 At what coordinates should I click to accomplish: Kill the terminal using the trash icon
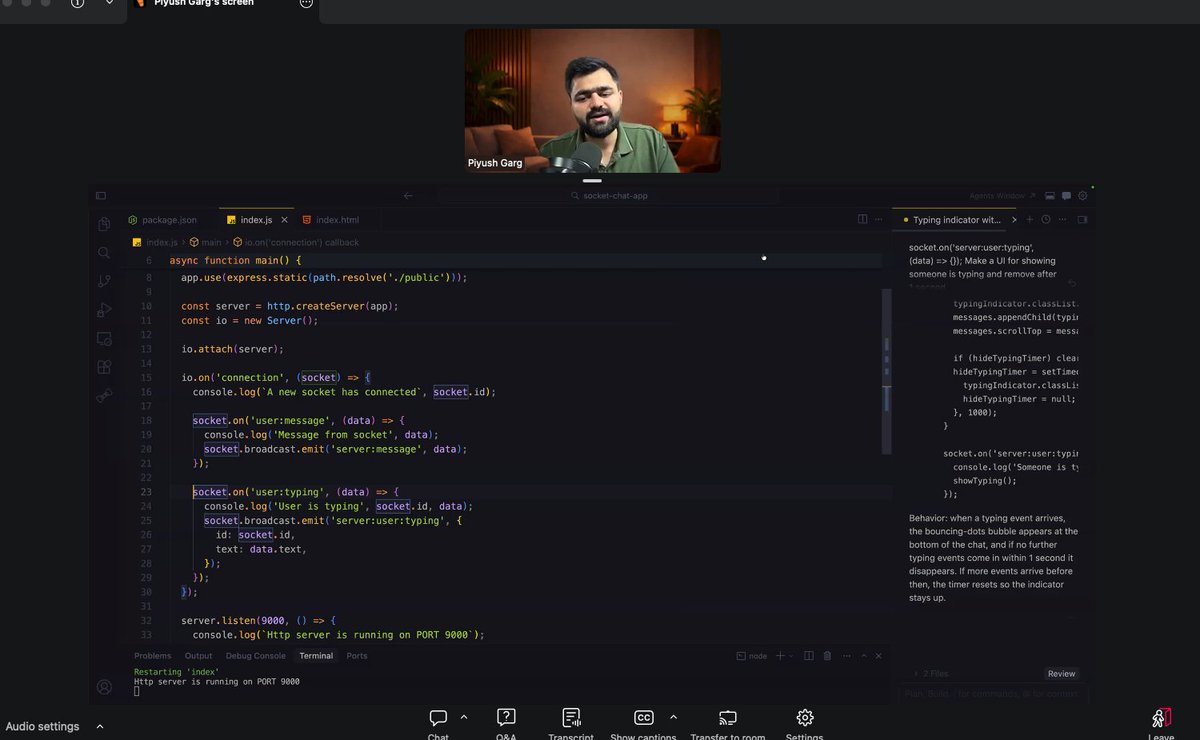pos(827,655)
